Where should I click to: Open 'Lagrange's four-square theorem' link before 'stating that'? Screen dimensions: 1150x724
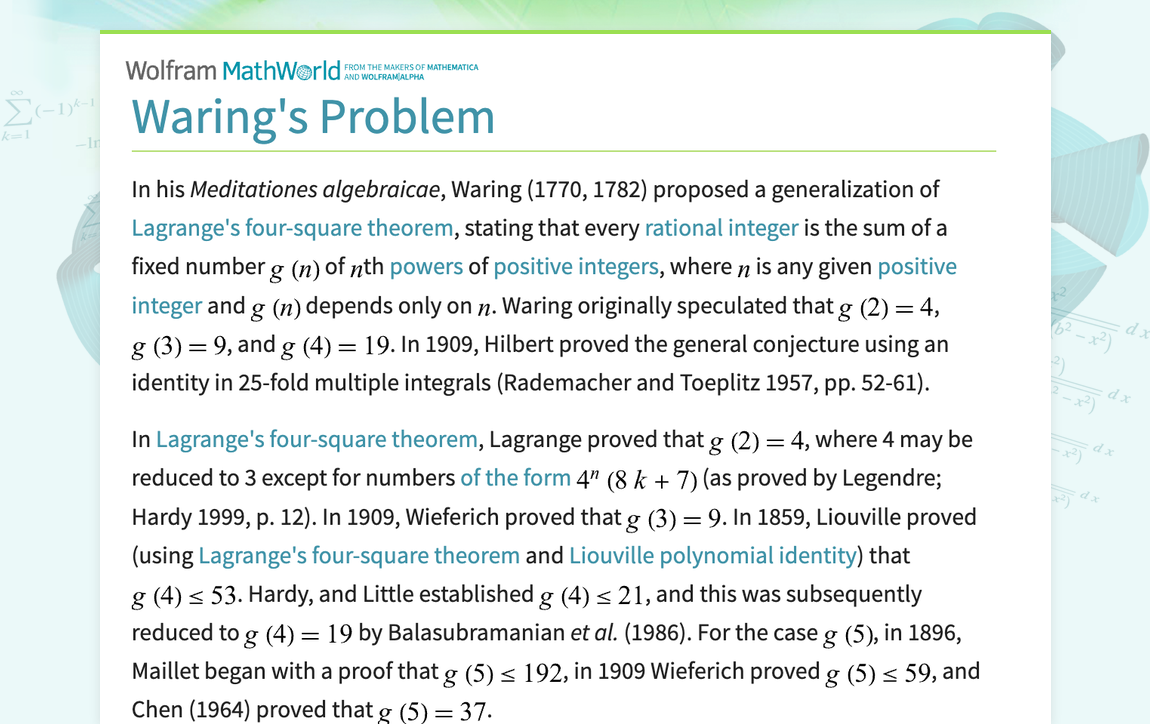click(292, 228)
